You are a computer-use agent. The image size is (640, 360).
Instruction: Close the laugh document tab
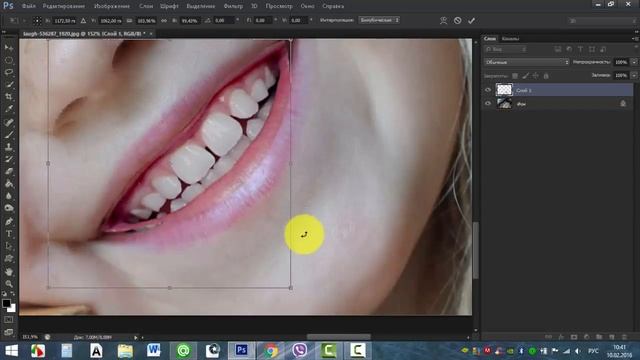[x=151, y=34]
